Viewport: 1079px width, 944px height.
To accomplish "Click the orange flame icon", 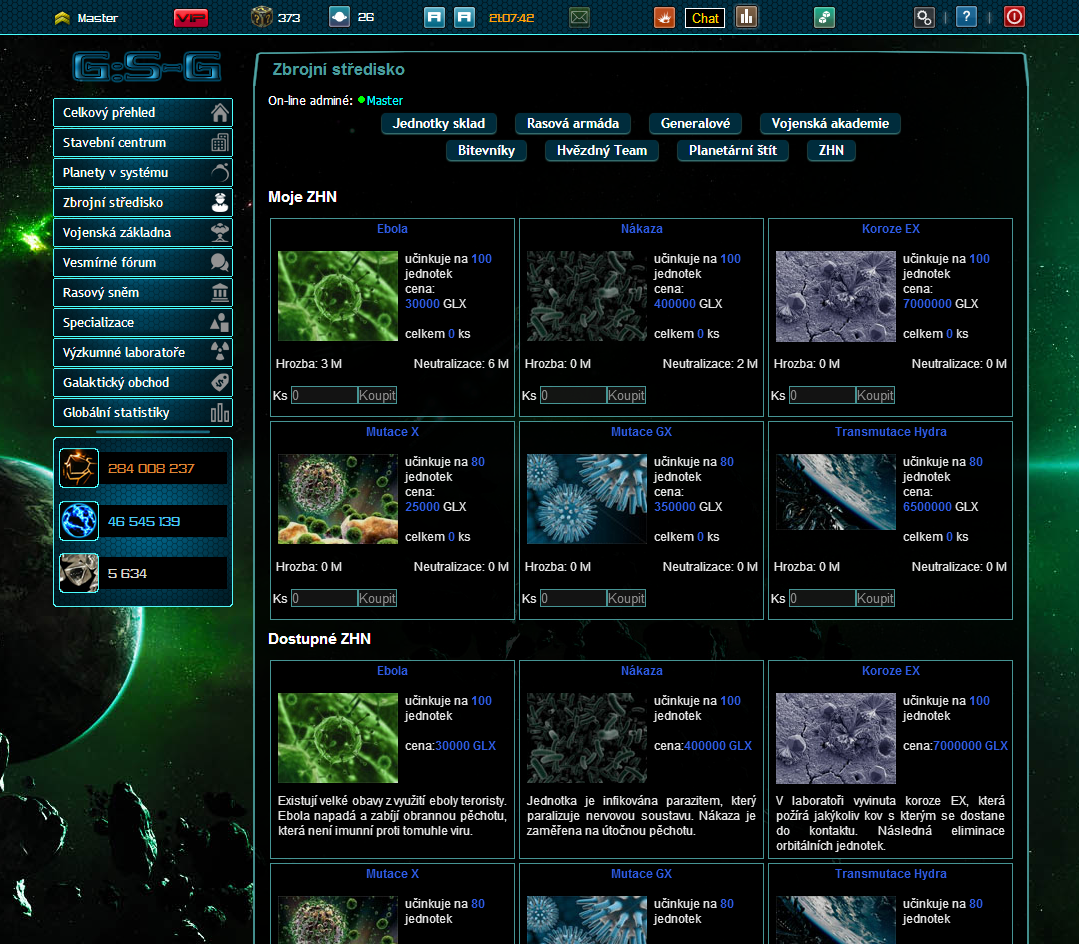I will [x=664, y=17].
